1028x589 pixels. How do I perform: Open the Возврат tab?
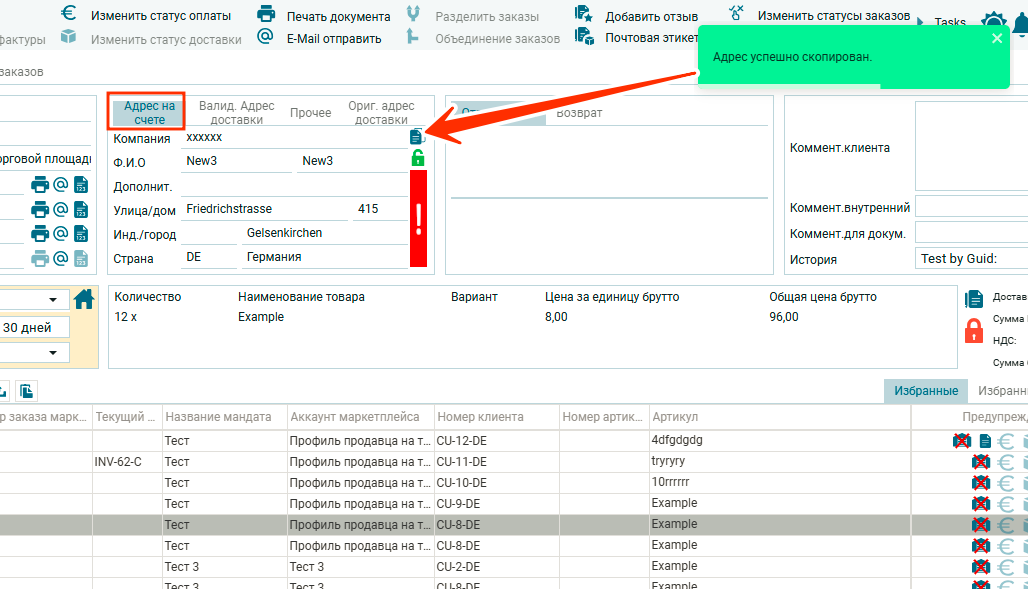point(579,113)
